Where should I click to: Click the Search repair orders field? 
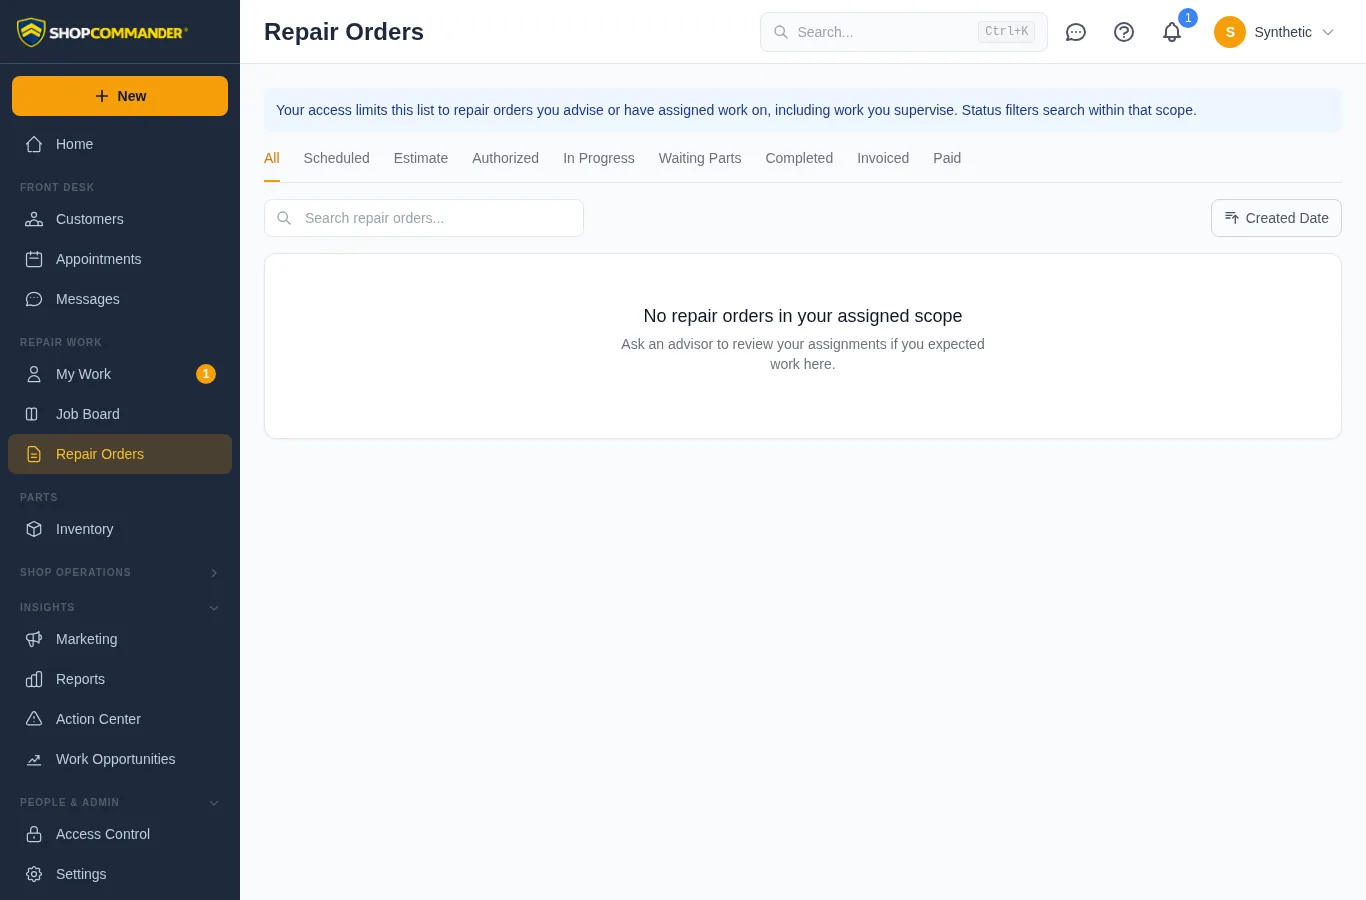click(x=424, y=218)
